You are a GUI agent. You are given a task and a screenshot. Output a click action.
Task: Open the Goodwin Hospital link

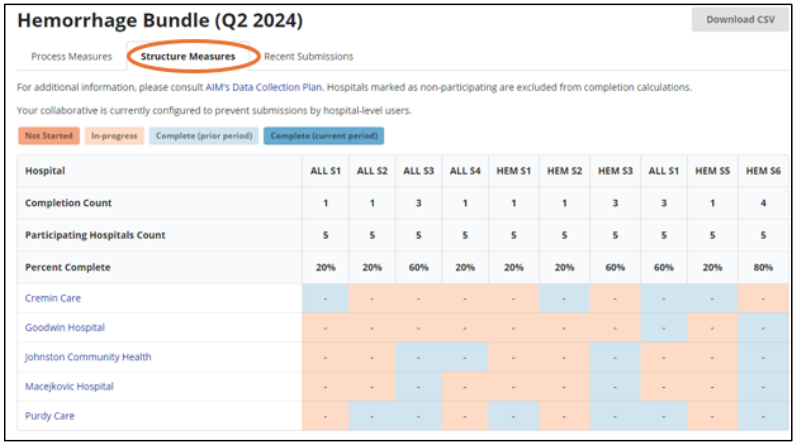click(65, 328)
